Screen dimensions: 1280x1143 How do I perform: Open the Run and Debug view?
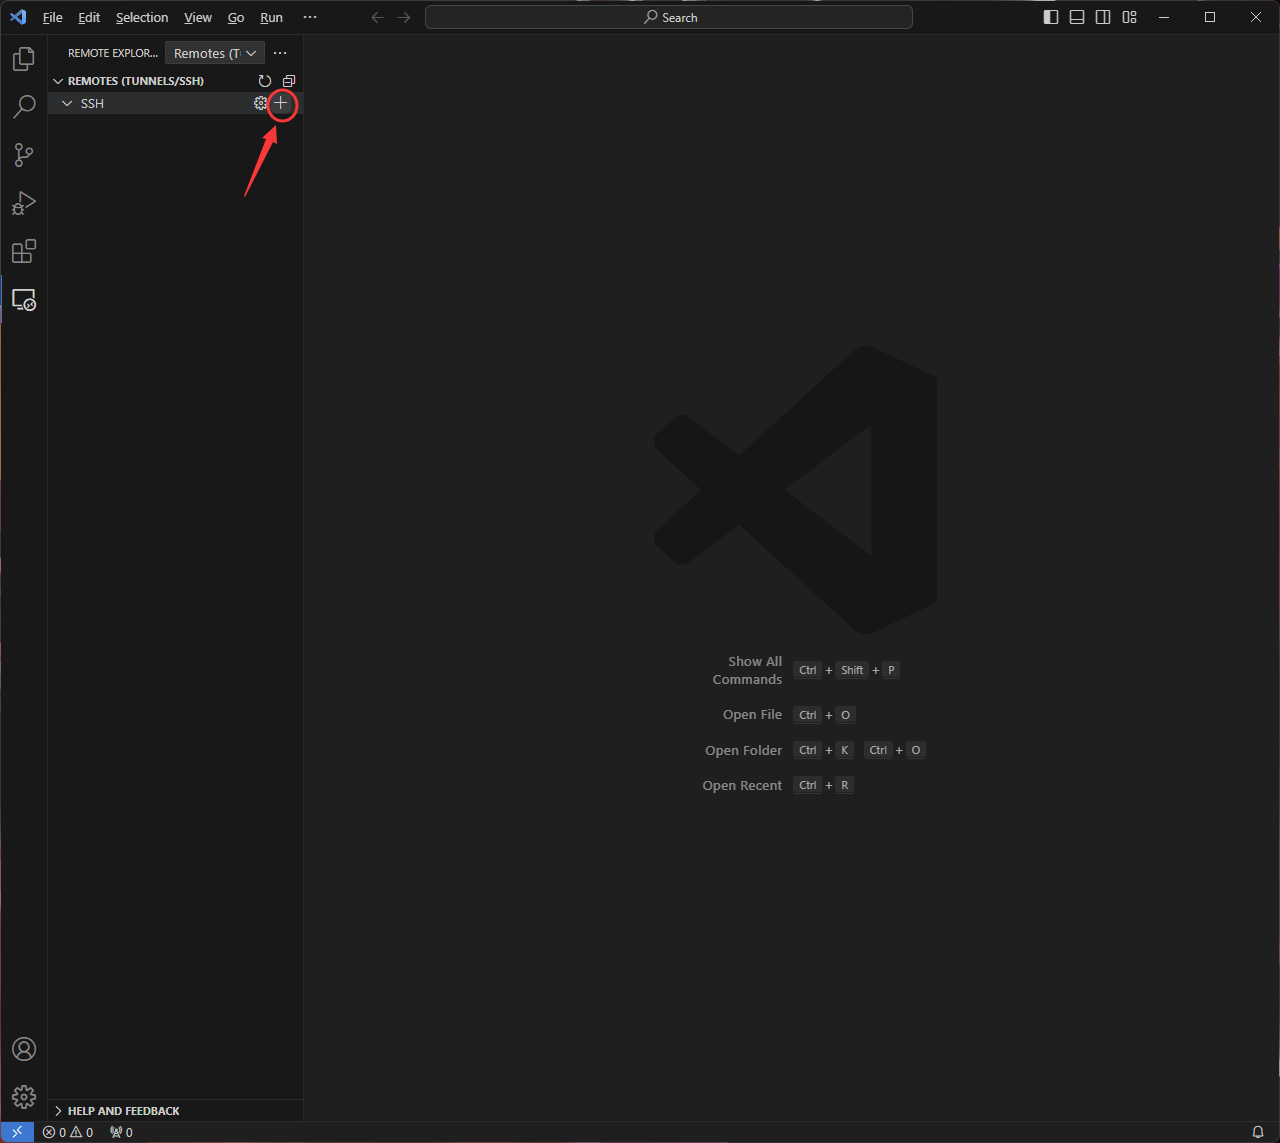tap(24, 203)
